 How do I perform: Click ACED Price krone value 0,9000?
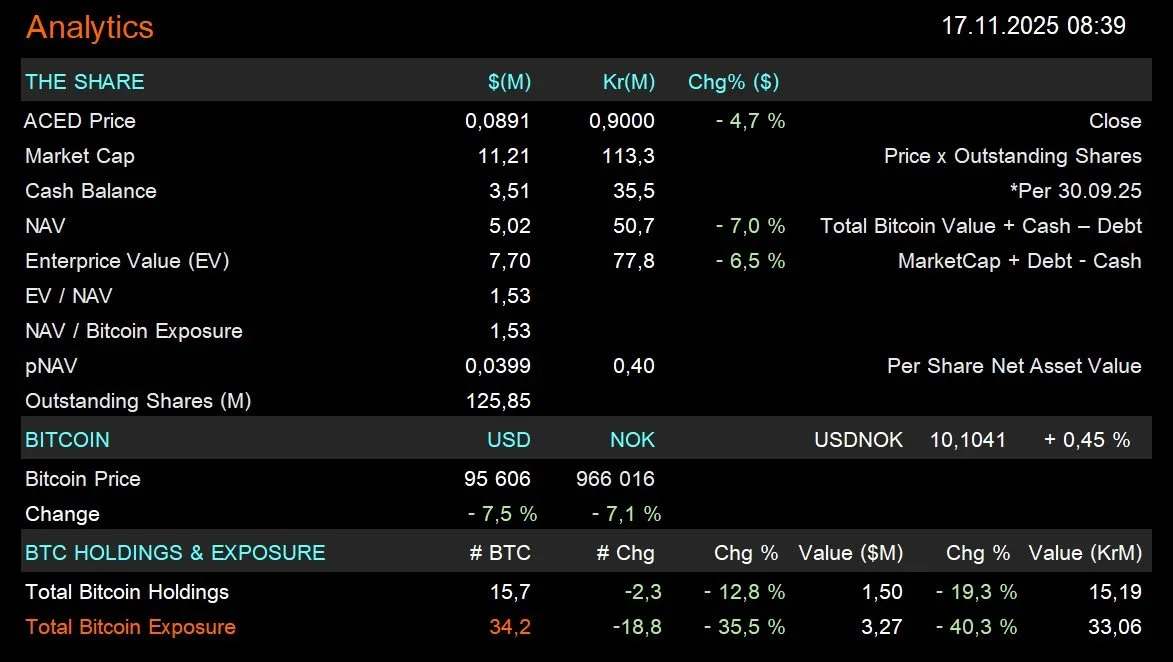[622, 120]
